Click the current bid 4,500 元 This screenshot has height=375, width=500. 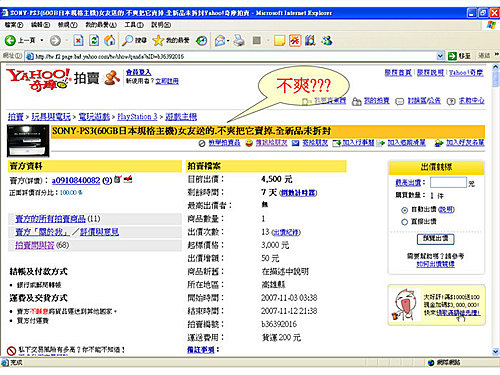pos(277,179)
